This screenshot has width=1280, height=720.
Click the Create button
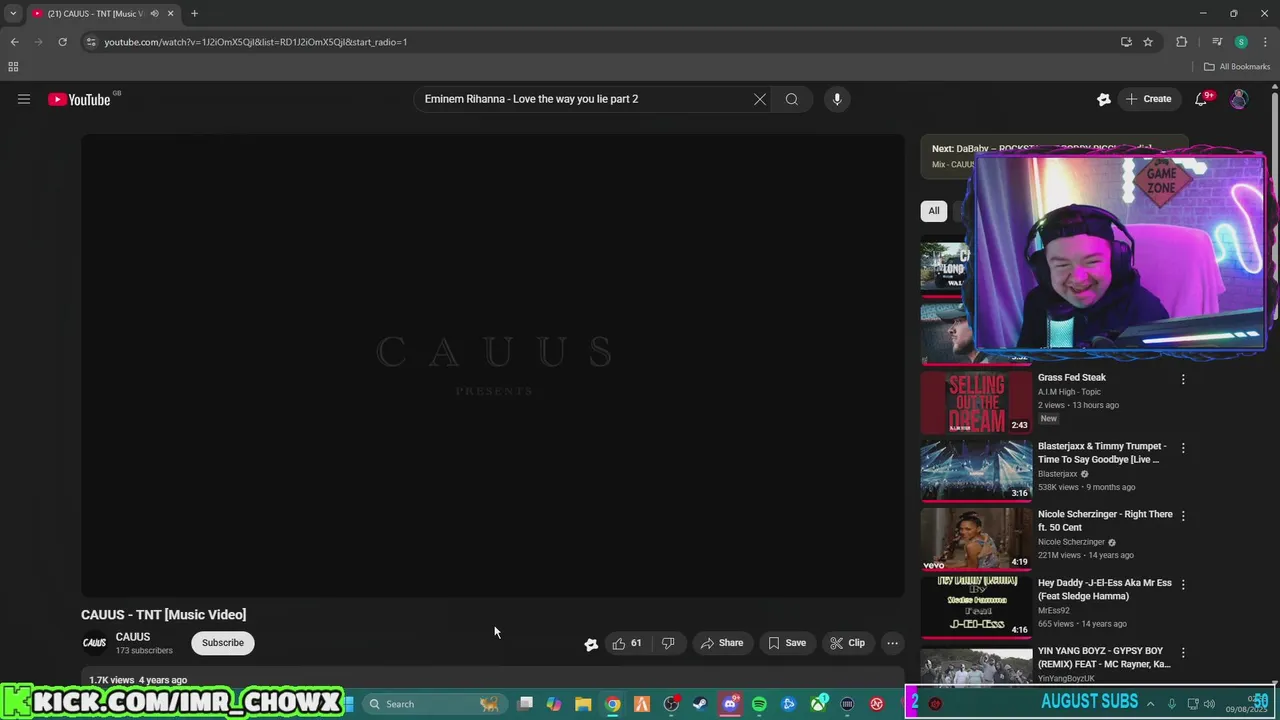click(1148, 99)
